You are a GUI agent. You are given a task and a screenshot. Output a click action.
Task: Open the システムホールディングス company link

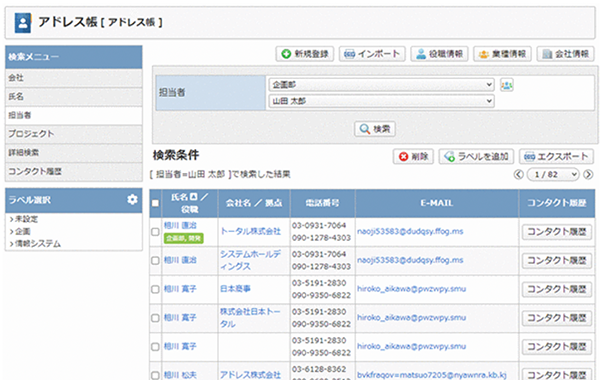(x=251, y=260)
